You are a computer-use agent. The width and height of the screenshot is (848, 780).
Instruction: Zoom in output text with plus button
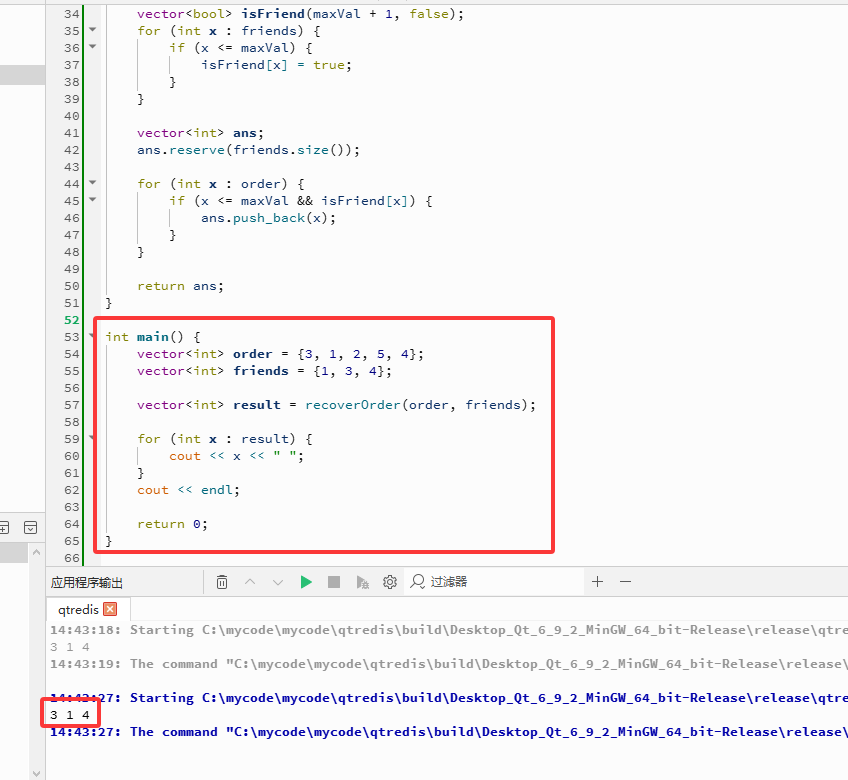click(x=598, y=582)
